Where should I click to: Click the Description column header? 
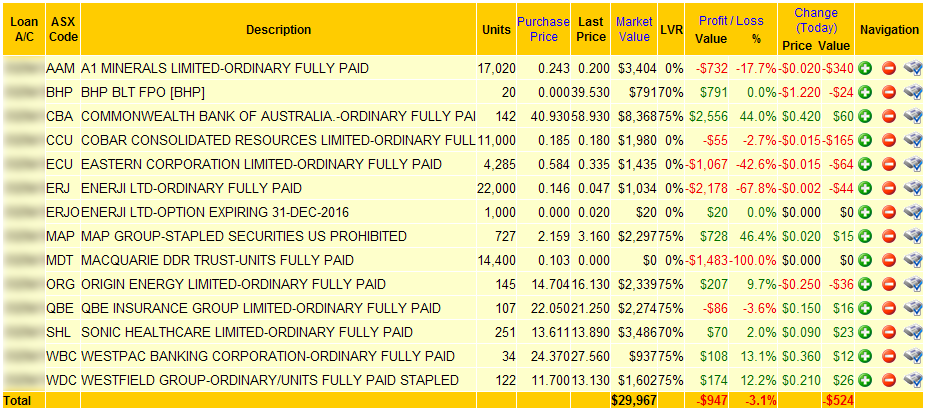(x=278, y=30)
